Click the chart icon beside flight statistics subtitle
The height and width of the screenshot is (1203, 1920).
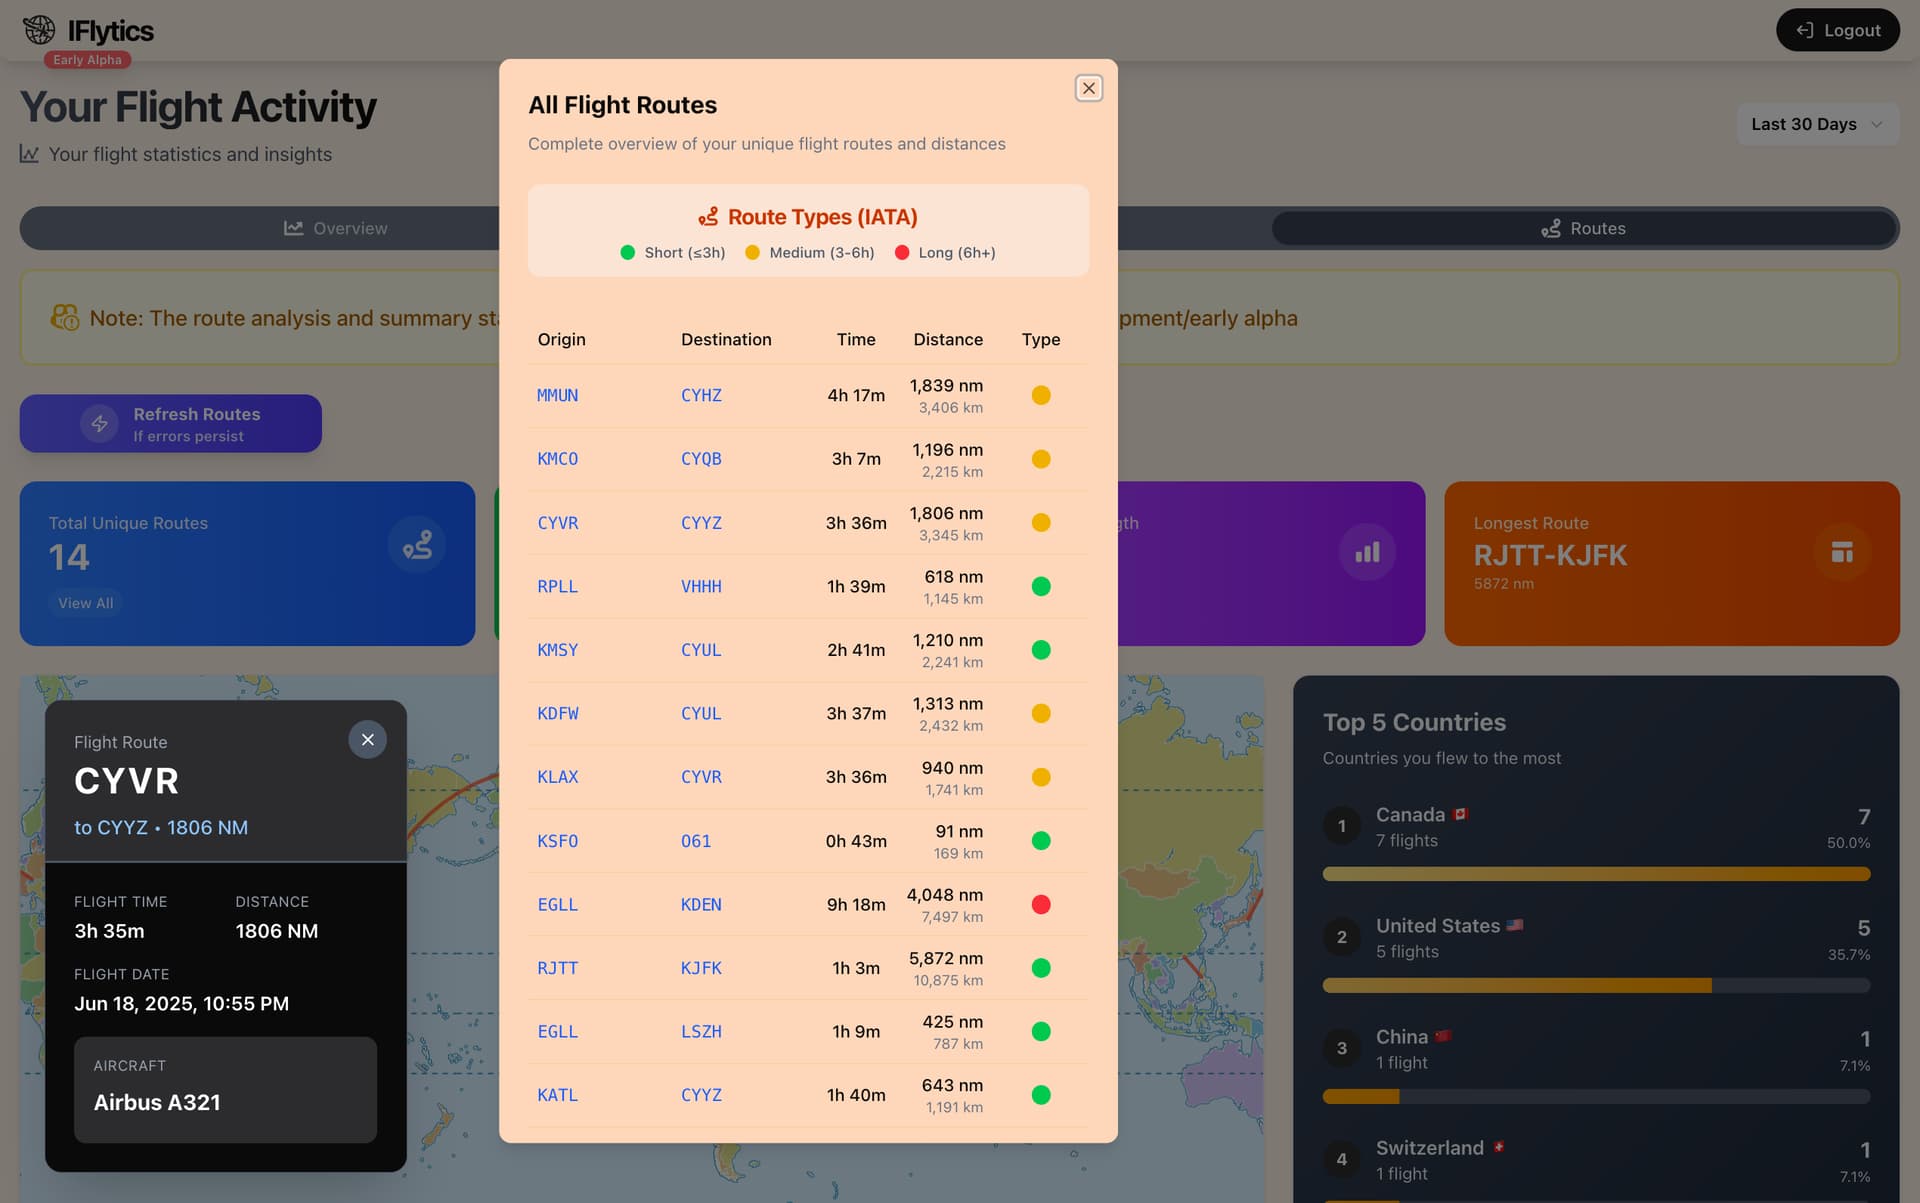(x=29, y=154)
